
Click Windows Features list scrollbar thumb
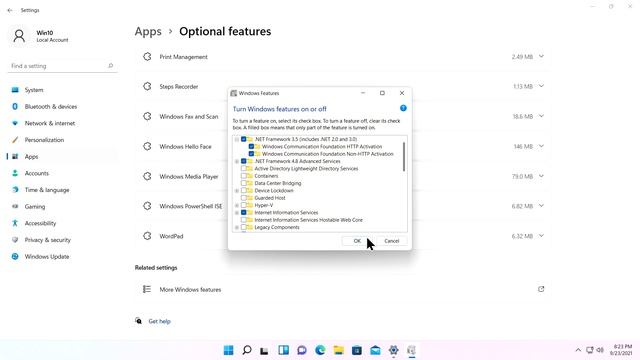(404, 157)
